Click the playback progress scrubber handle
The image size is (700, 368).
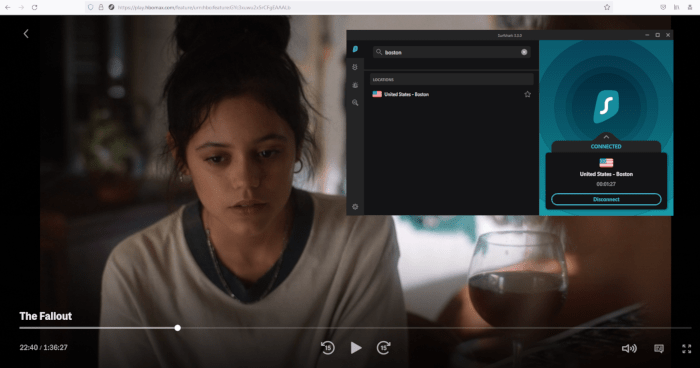(x=178, y=328)
